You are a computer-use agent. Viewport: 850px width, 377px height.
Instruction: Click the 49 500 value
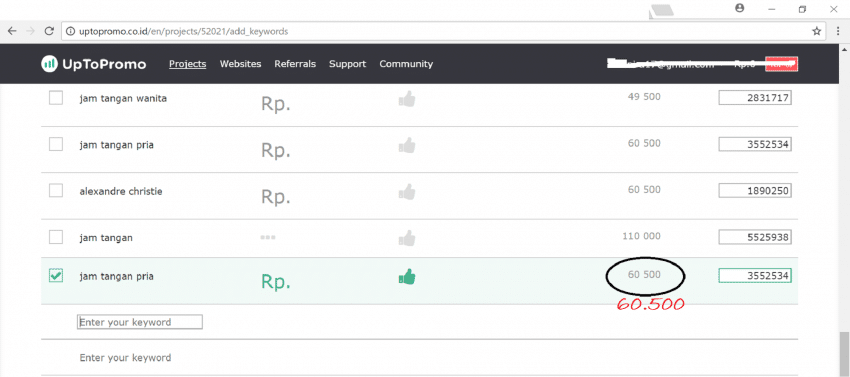[x=644, y=97]
